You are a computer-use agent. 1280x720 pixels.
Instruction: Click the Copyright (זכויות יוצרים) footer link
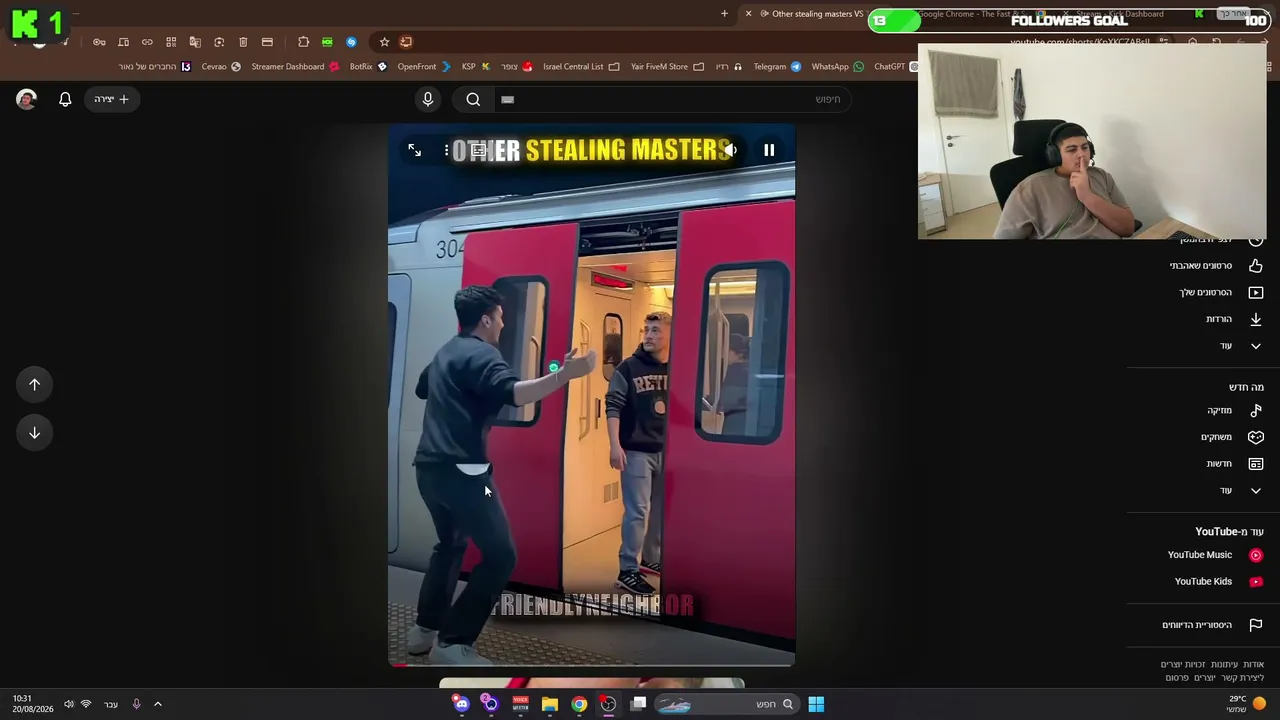1183,664
